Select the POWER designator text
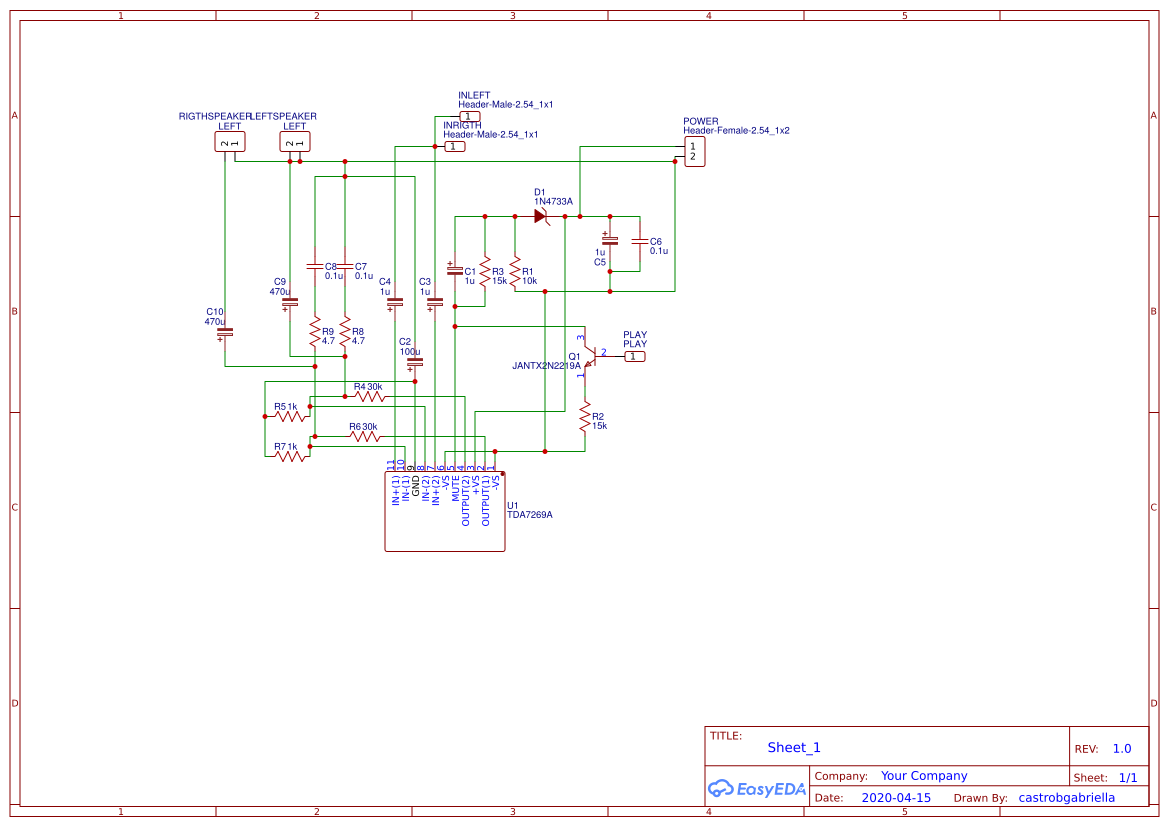Image resolution: width=1169 pixels, height=827 pixels. [701, 121]
